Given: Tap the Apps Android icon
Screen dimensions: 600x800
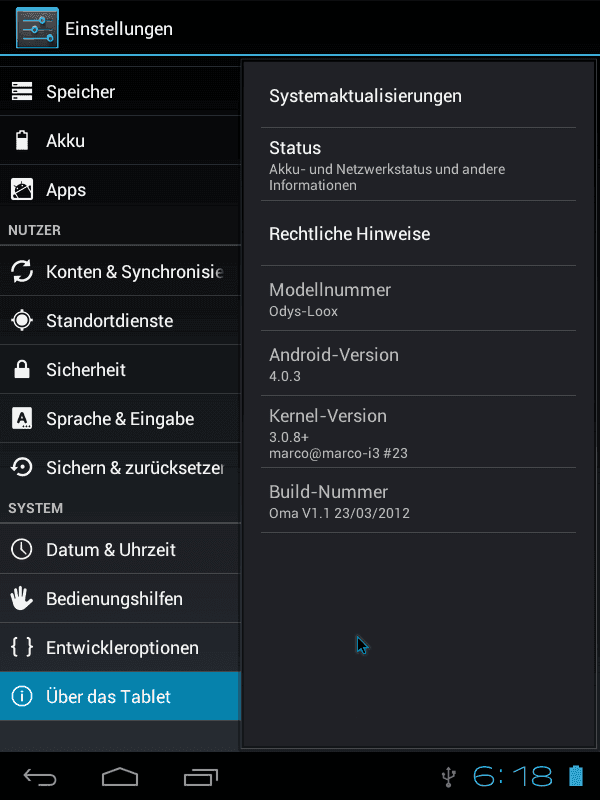Looking at the screenshot, I should click(22, 189).
